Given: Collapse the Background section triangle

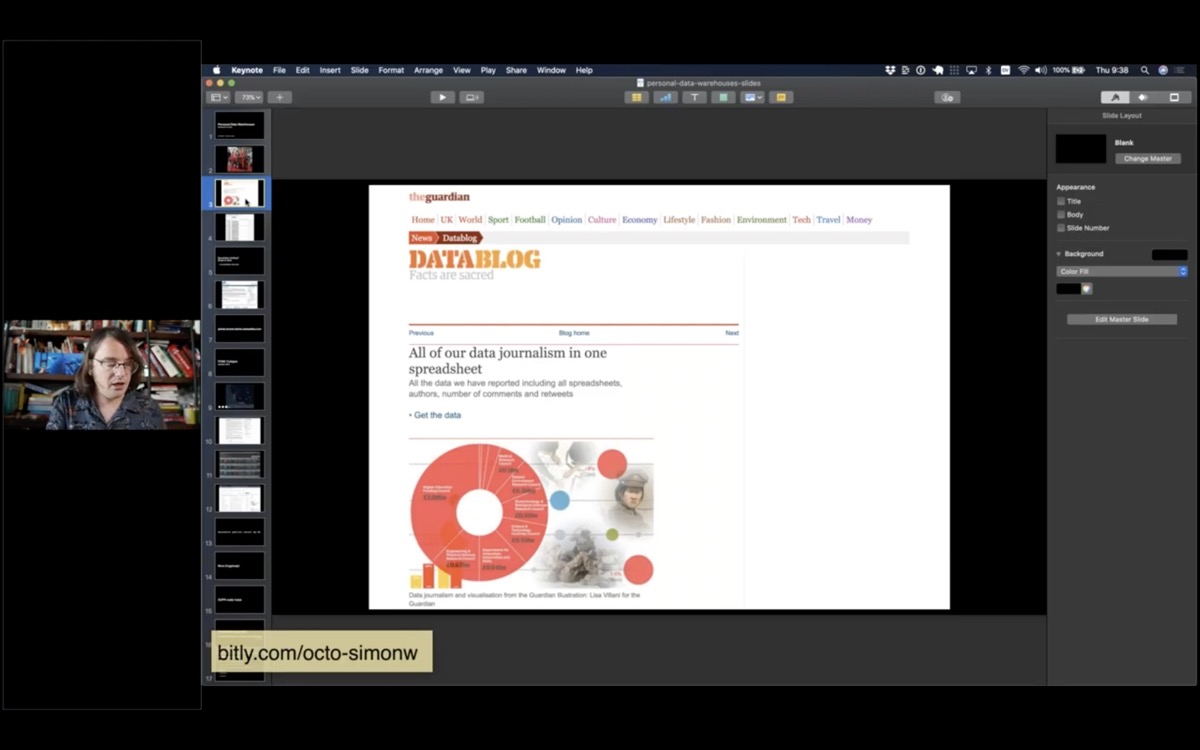Looking at the screenshot, I should (1059, 254).
